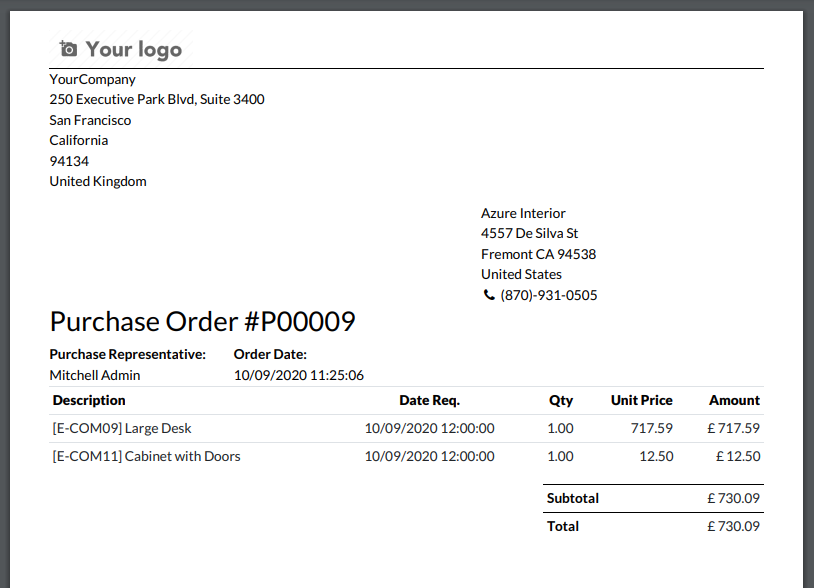Select the [E-COM11] Cabinet with Doors row
The height and width of the screenshot is (588, 814).
[x=146, y=456]
